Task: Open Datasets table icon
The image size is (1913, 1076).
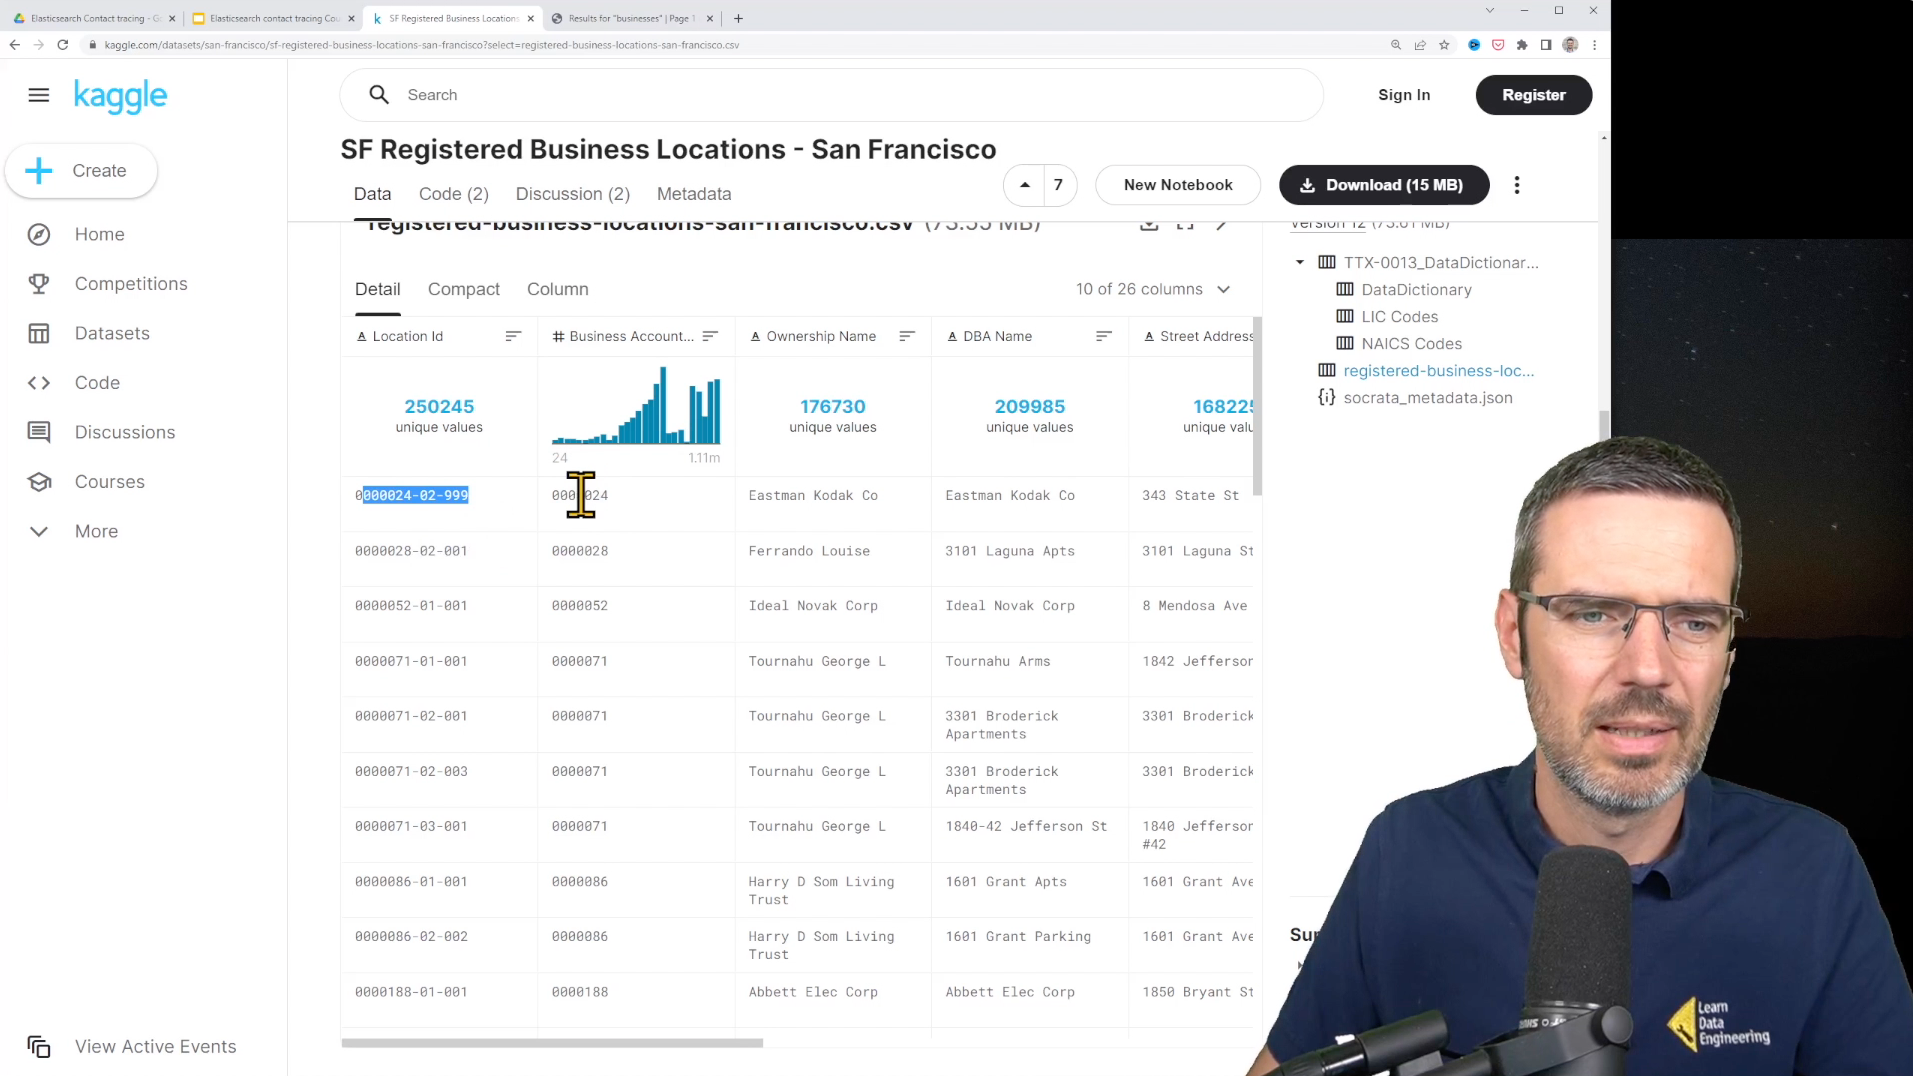Action: click(x=39, y=333)
